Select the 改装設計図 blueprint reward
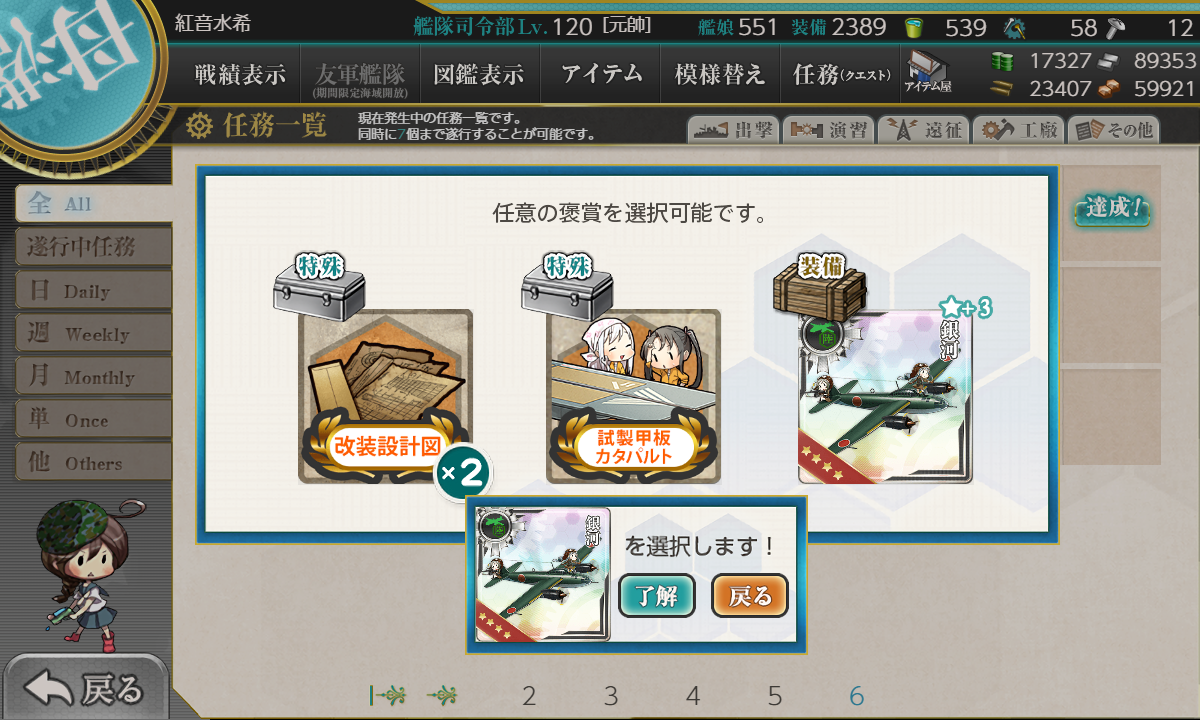Image resolution: width=1200 pixels, height=720 pixels. click(385, 397)
